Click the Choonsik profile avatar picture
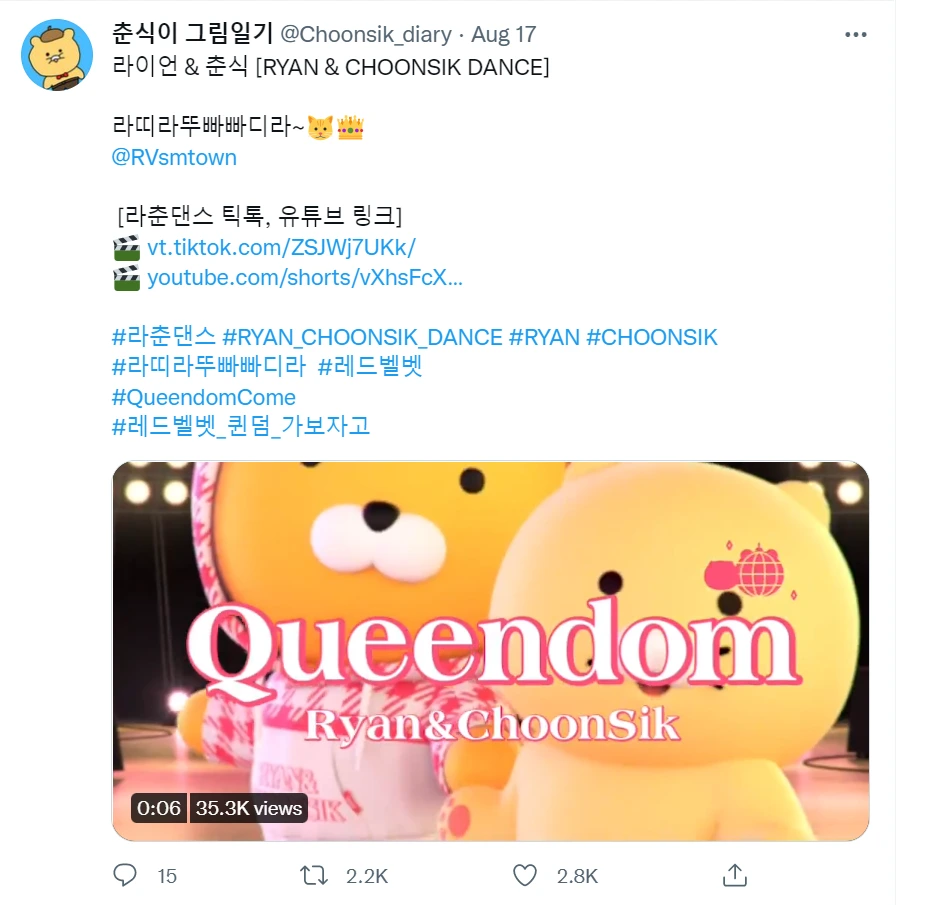This screenshot has width=931, height=905. point(57,55)
